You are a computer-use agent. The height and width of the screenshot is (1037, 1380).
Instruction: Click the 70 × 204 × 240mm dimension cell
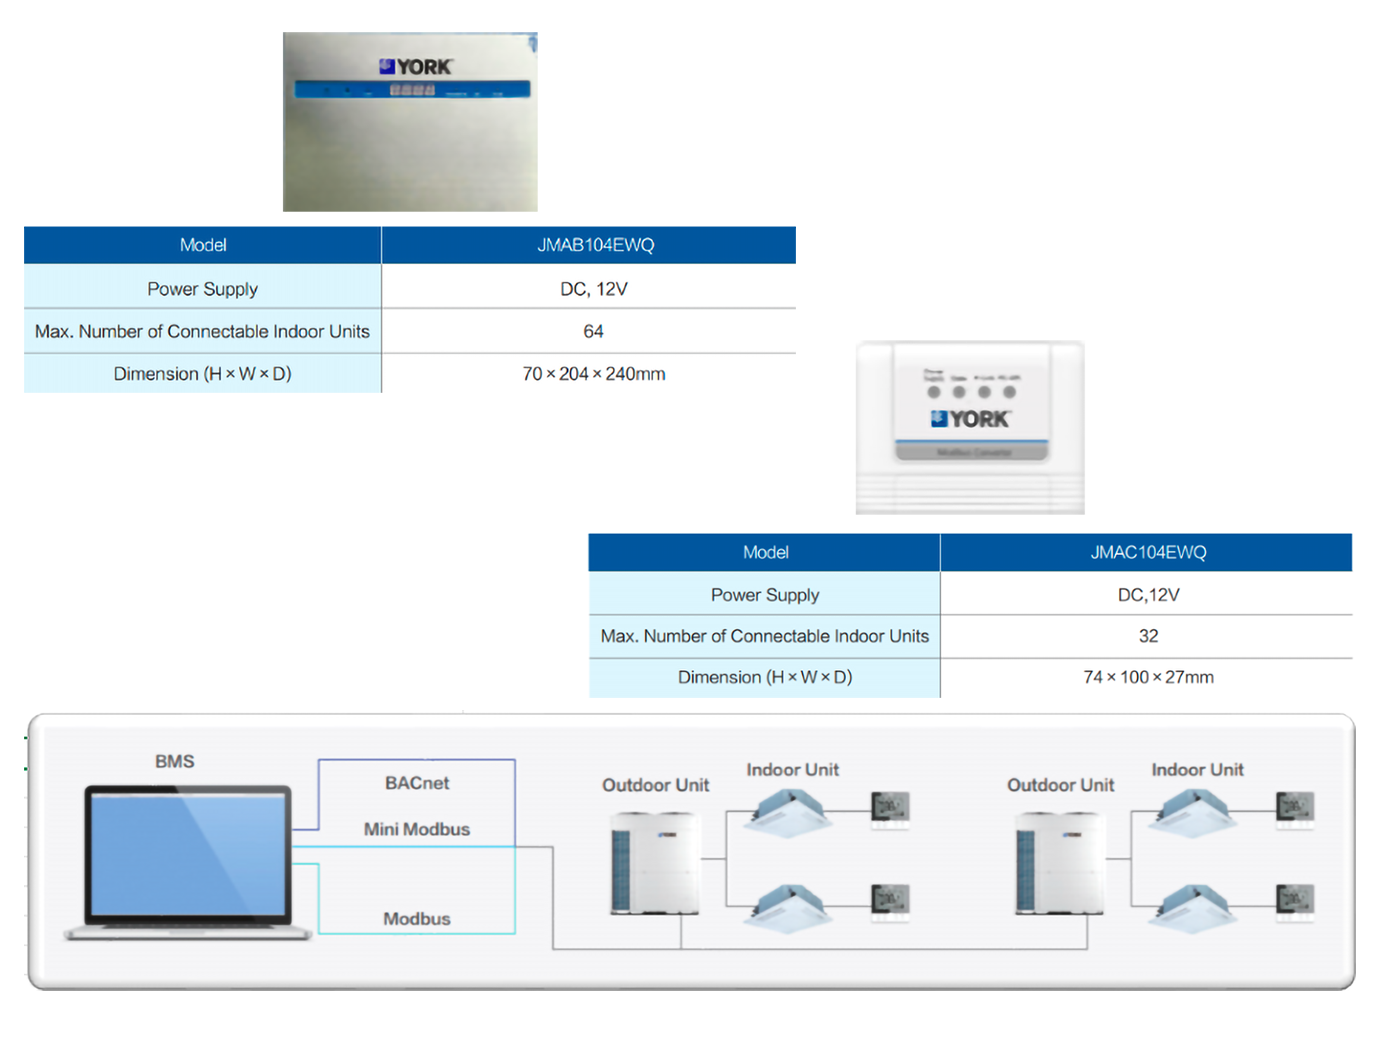[x=593, y=374]
